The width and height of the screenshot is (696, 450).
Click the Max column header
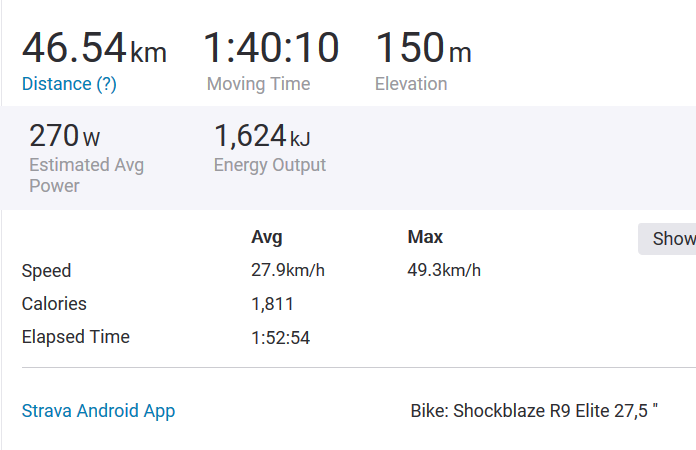click(x=425, y=237)
